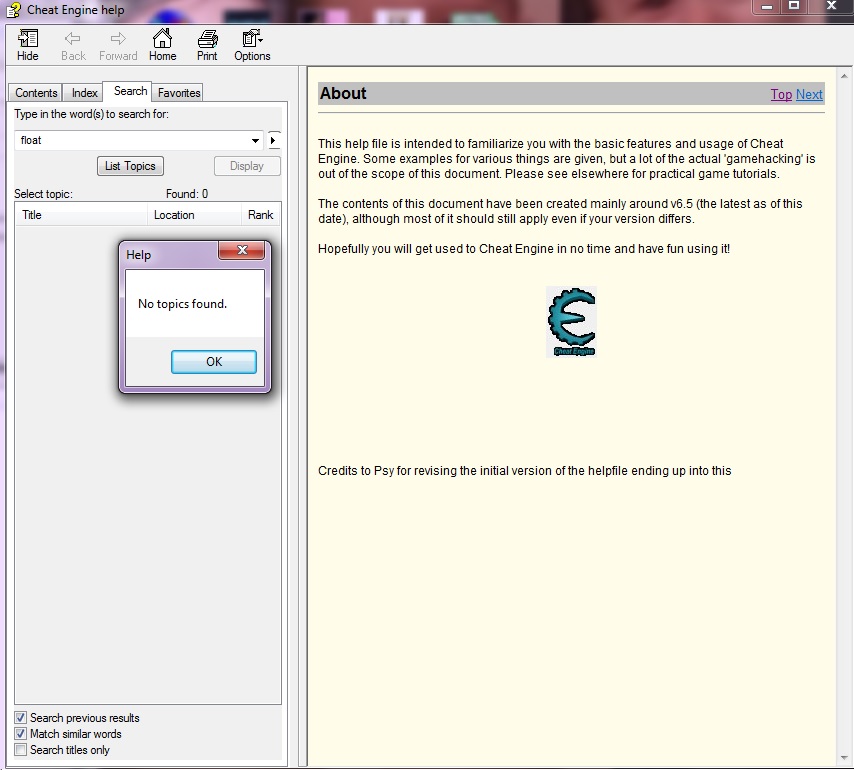Switch to the Favorites tab
This screenshot has height=770, width=854.
177,92
